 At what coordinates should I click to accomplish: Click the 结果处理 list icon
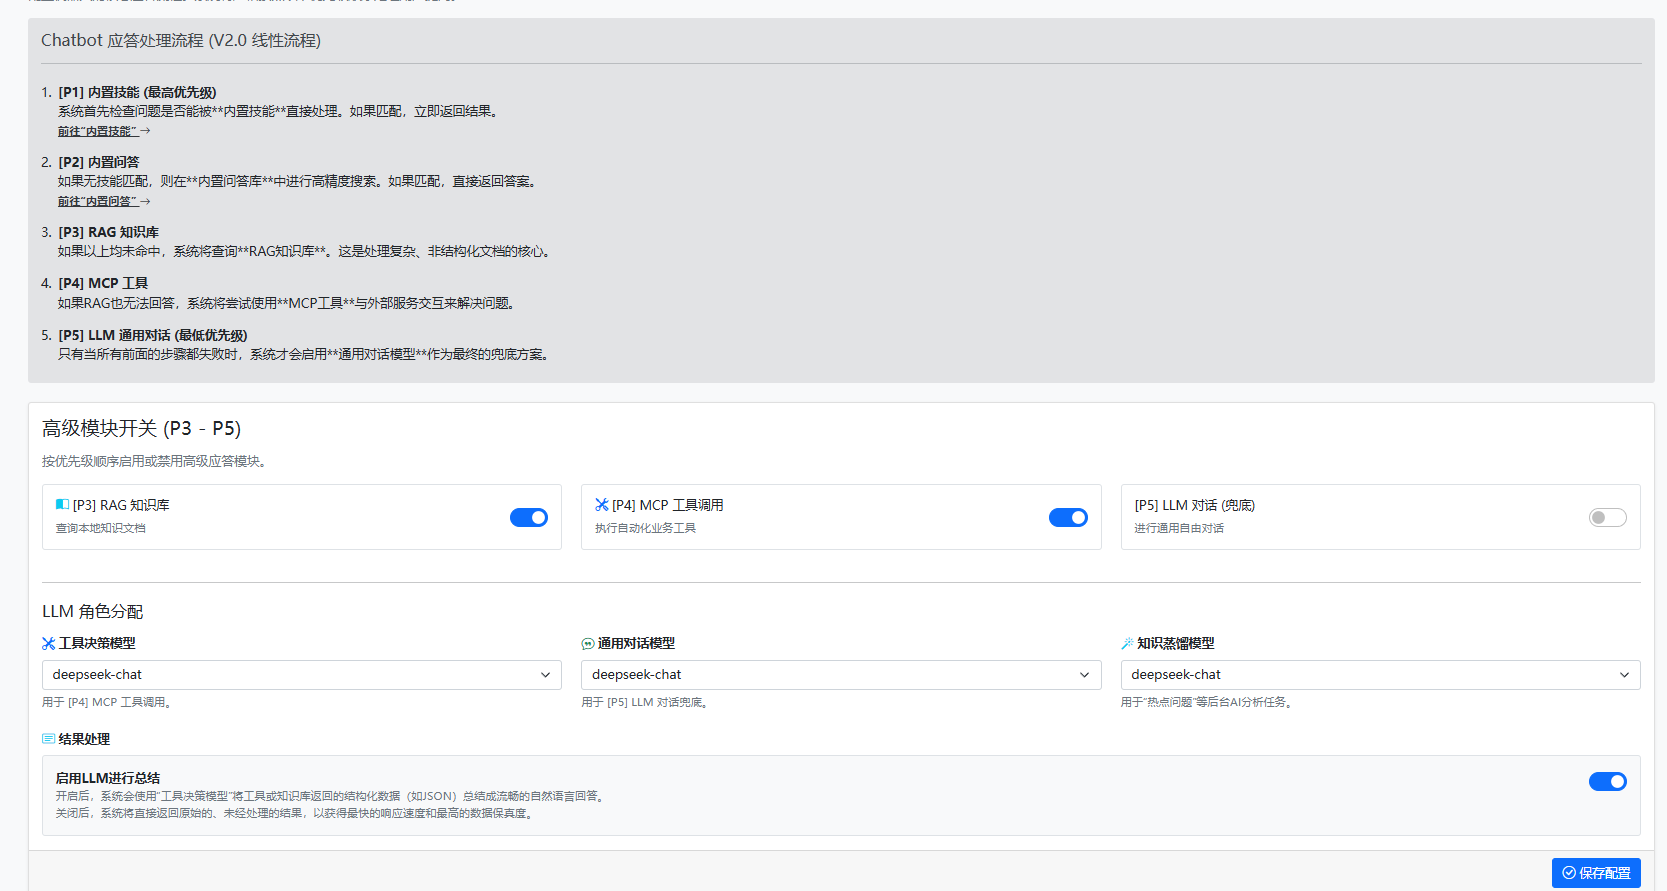[x=49, y=739]
